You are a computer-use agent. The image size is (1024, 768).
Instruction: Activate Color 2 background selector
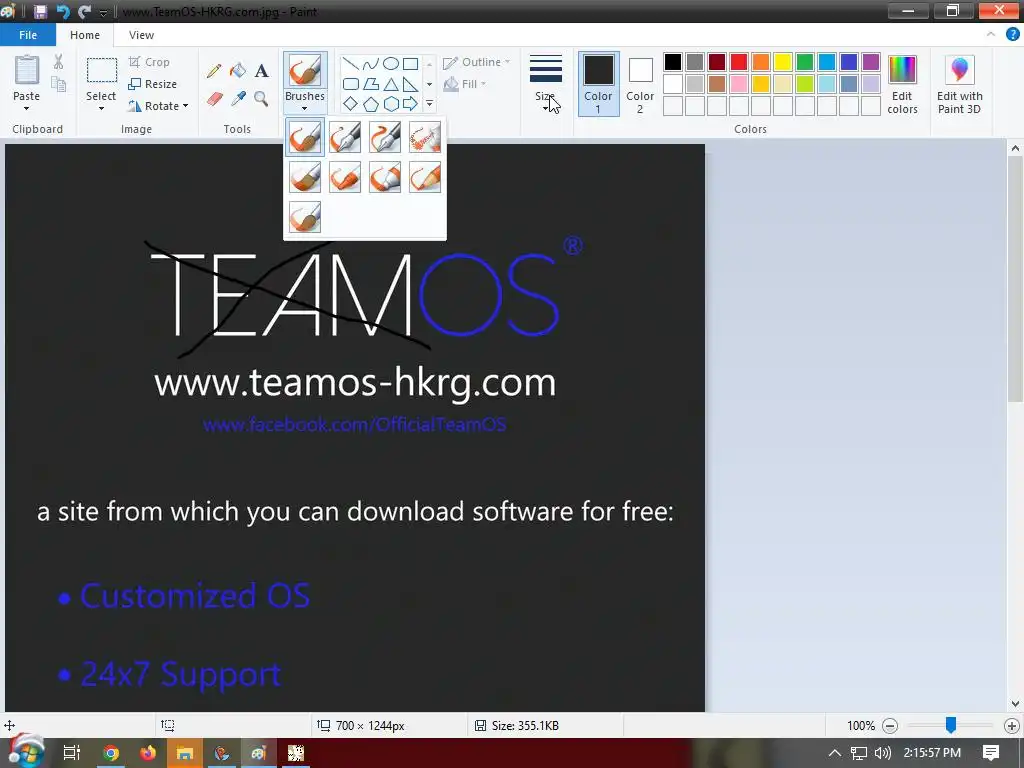click(640, 84)
